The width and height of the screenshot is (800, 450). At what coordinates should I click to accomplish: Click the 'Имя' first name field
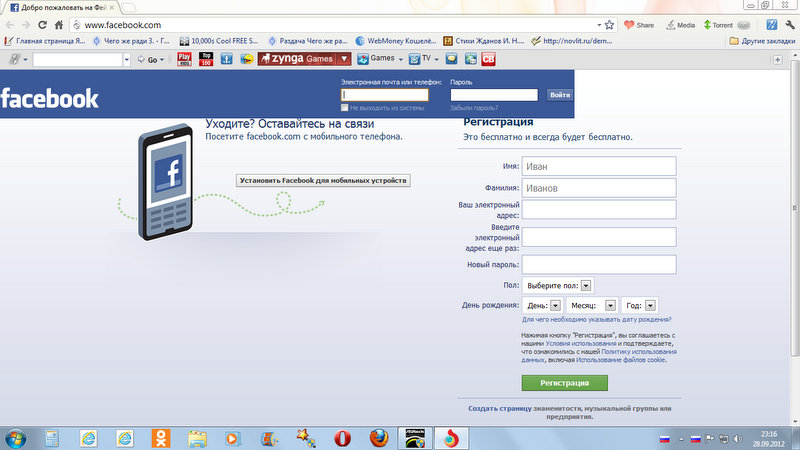click(x=599, y=166)
